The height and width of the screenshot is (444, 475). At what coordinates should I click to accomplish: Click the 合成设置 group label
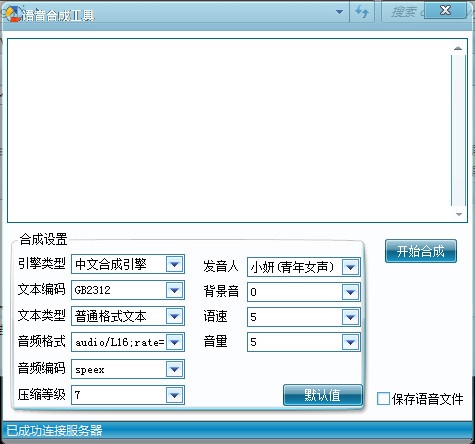tap(43, 239)
